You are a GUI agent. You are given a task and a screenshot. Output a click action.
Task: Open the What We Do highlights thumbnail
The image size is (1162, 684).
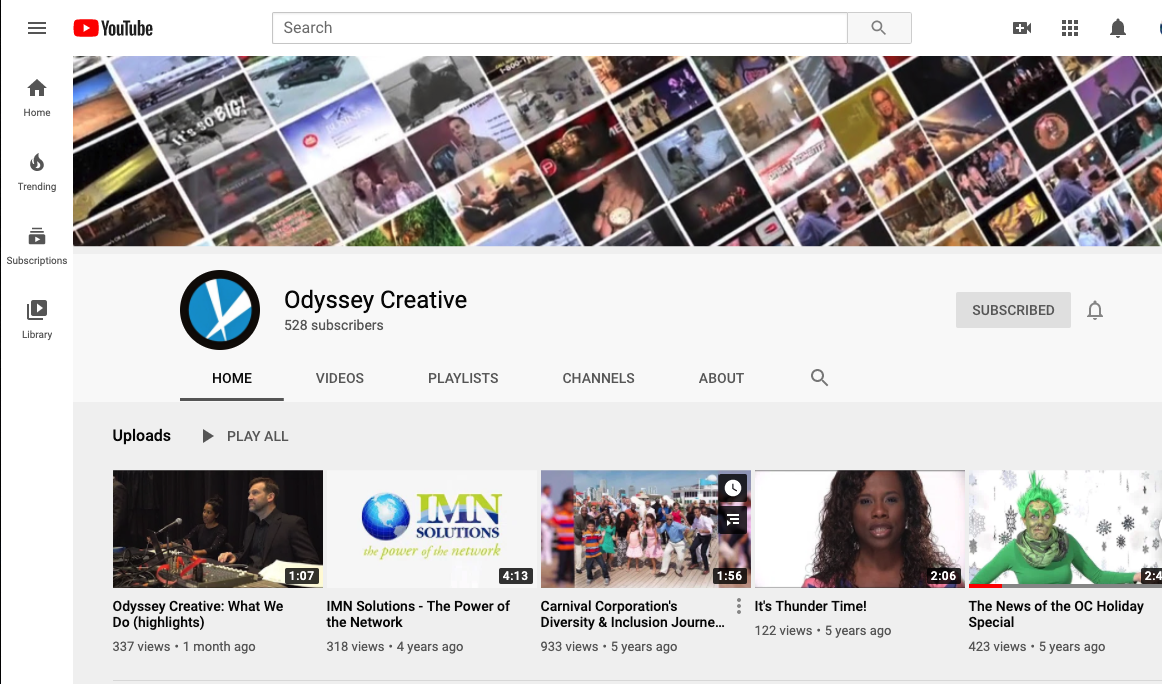click(x=218, y=529)
